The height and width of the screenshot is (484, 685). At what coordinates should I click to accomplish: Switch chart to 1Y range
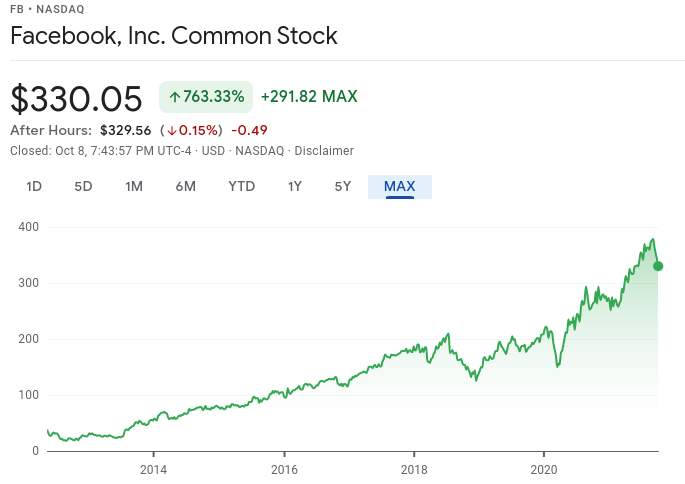295,186
